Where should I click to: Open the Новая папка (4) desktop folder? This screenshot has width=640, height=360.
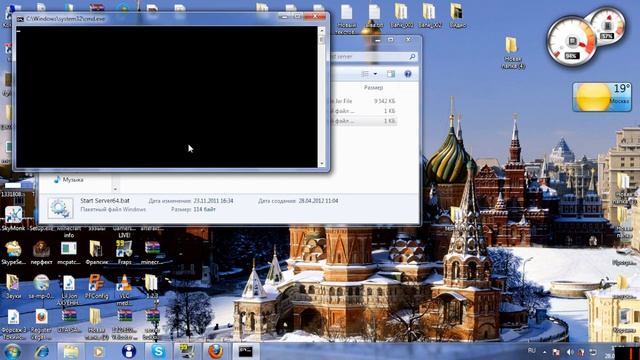click(513, 52)
